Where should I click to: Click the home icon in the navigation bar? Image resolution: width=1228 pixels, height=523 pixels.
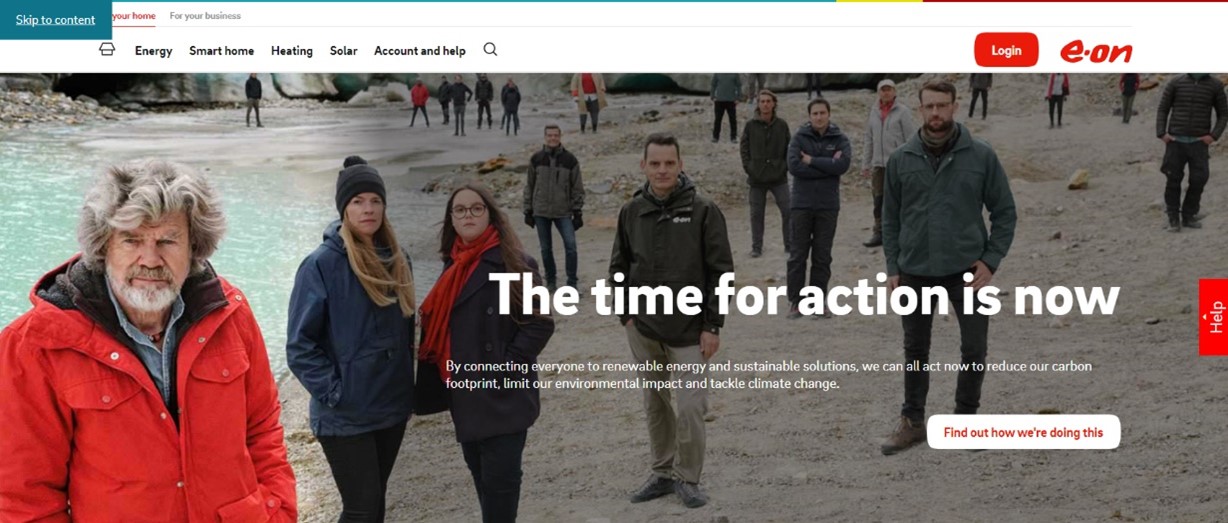coord(107,49)
